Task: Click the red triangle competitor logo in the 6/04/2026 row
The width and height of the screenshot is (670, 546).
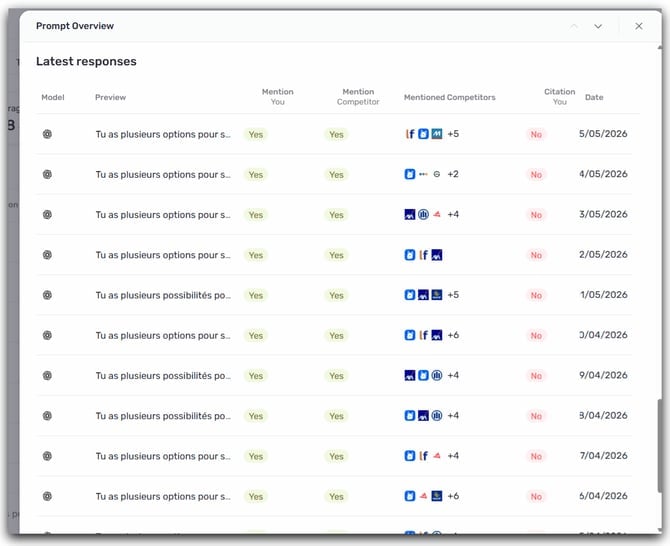Action: [x=423, y=496]
